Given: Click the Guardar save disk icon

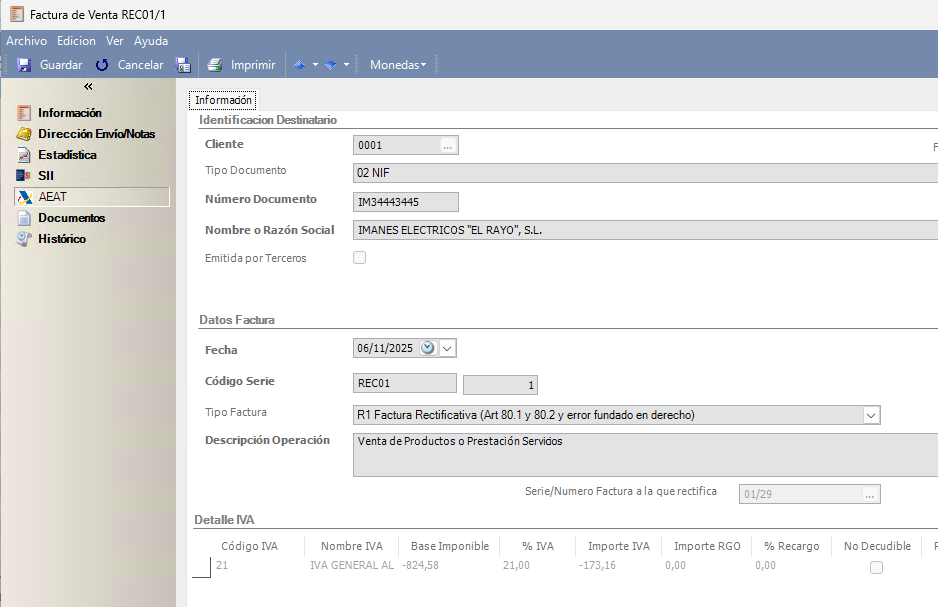Looking at the screenshot, I should click(x=24, y=65).
